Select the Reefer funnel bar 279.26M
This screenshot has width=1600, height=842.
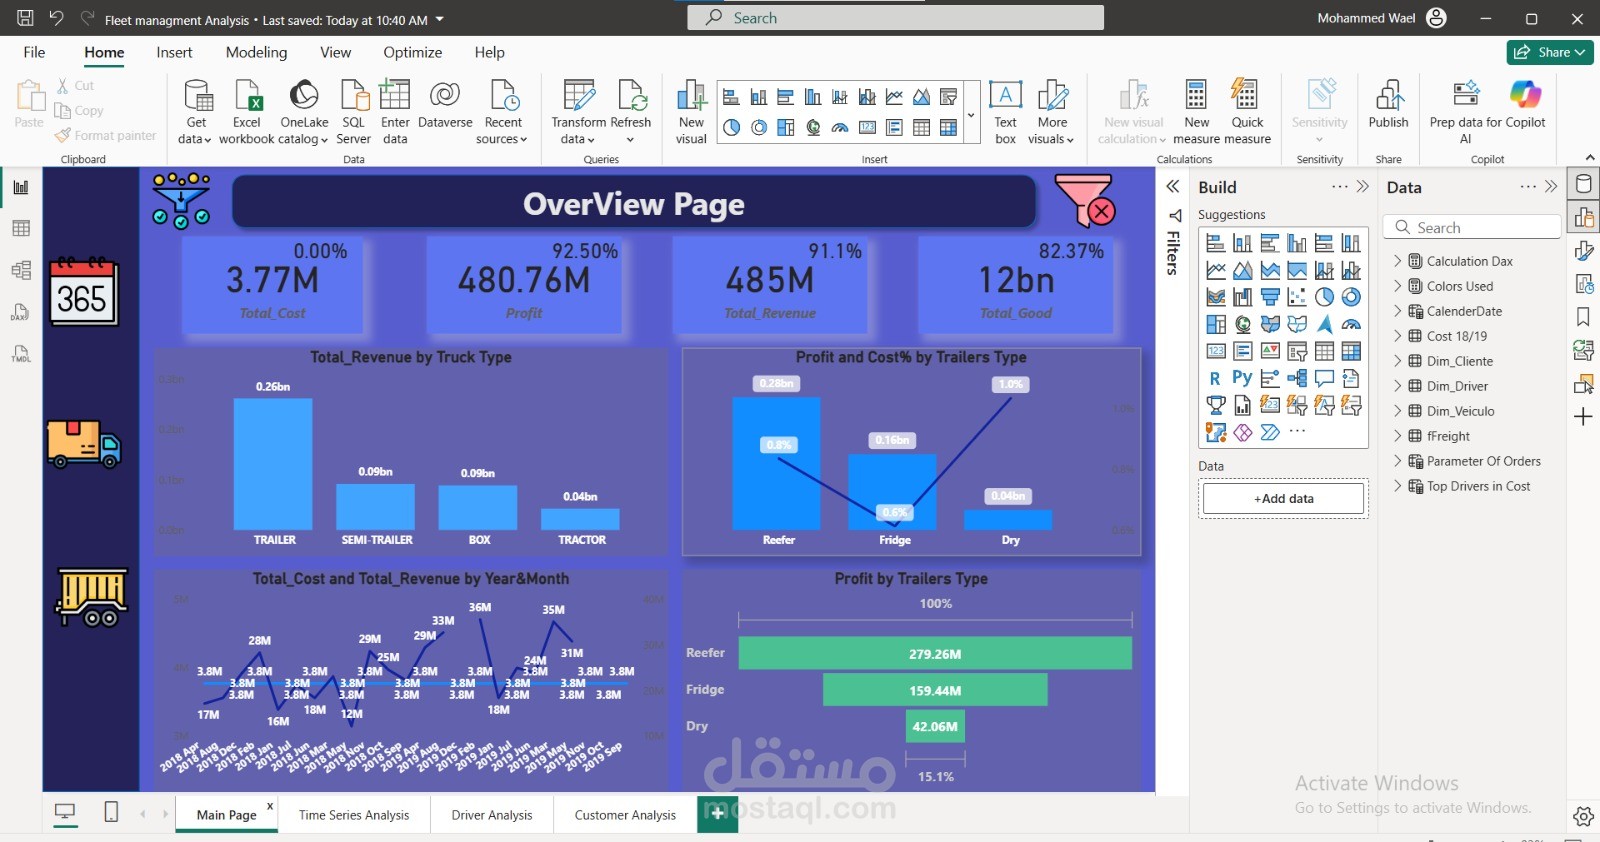click(935, 653)
